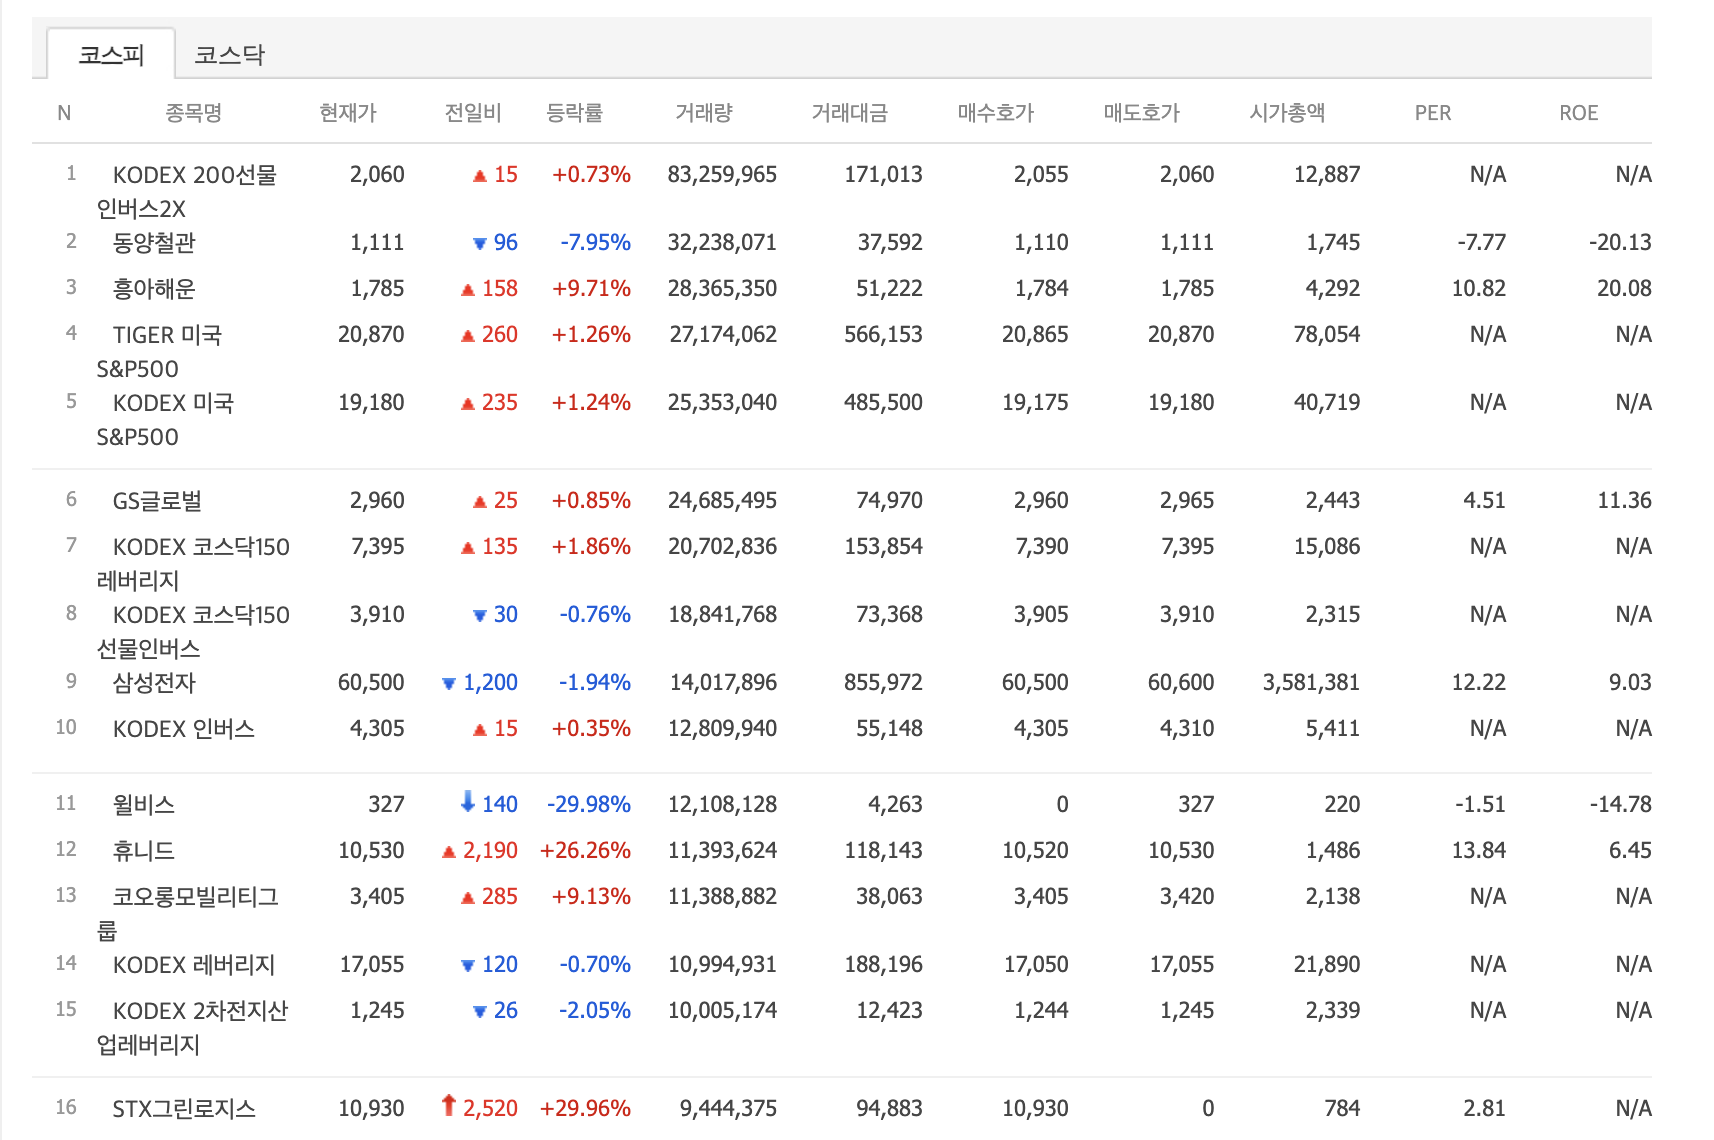
Task: Open KODEX 2차전지산업레버리지 link
Action: coord(193,1027)
